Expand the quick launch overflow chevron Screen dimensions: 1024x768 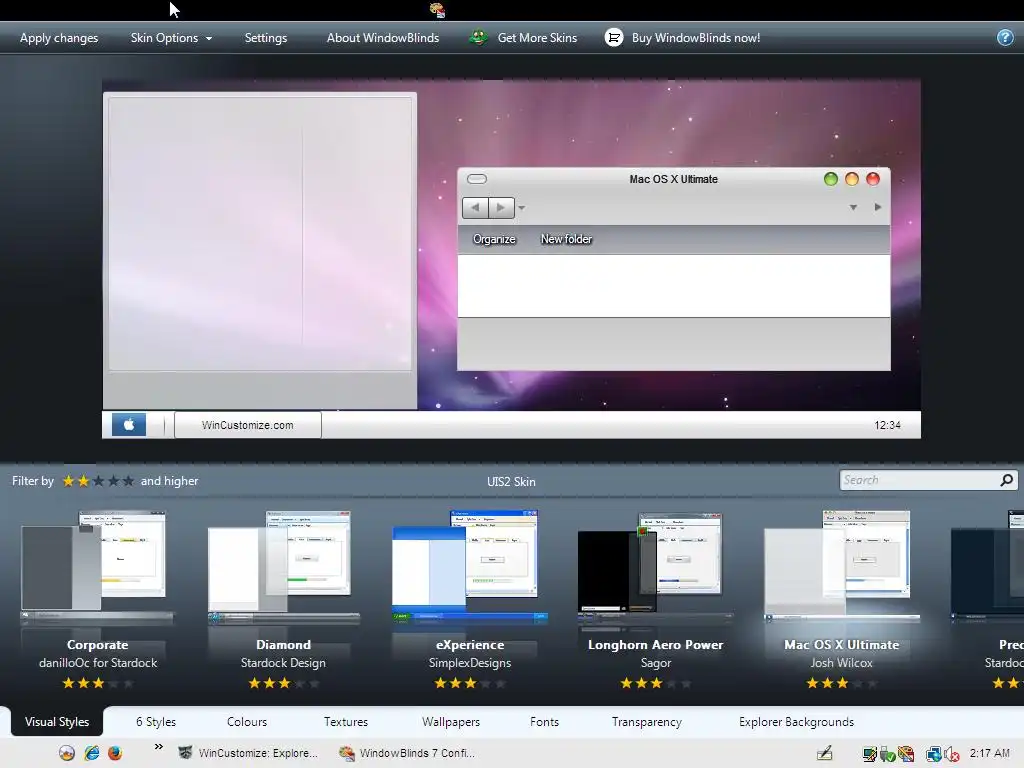click(159, 746)
